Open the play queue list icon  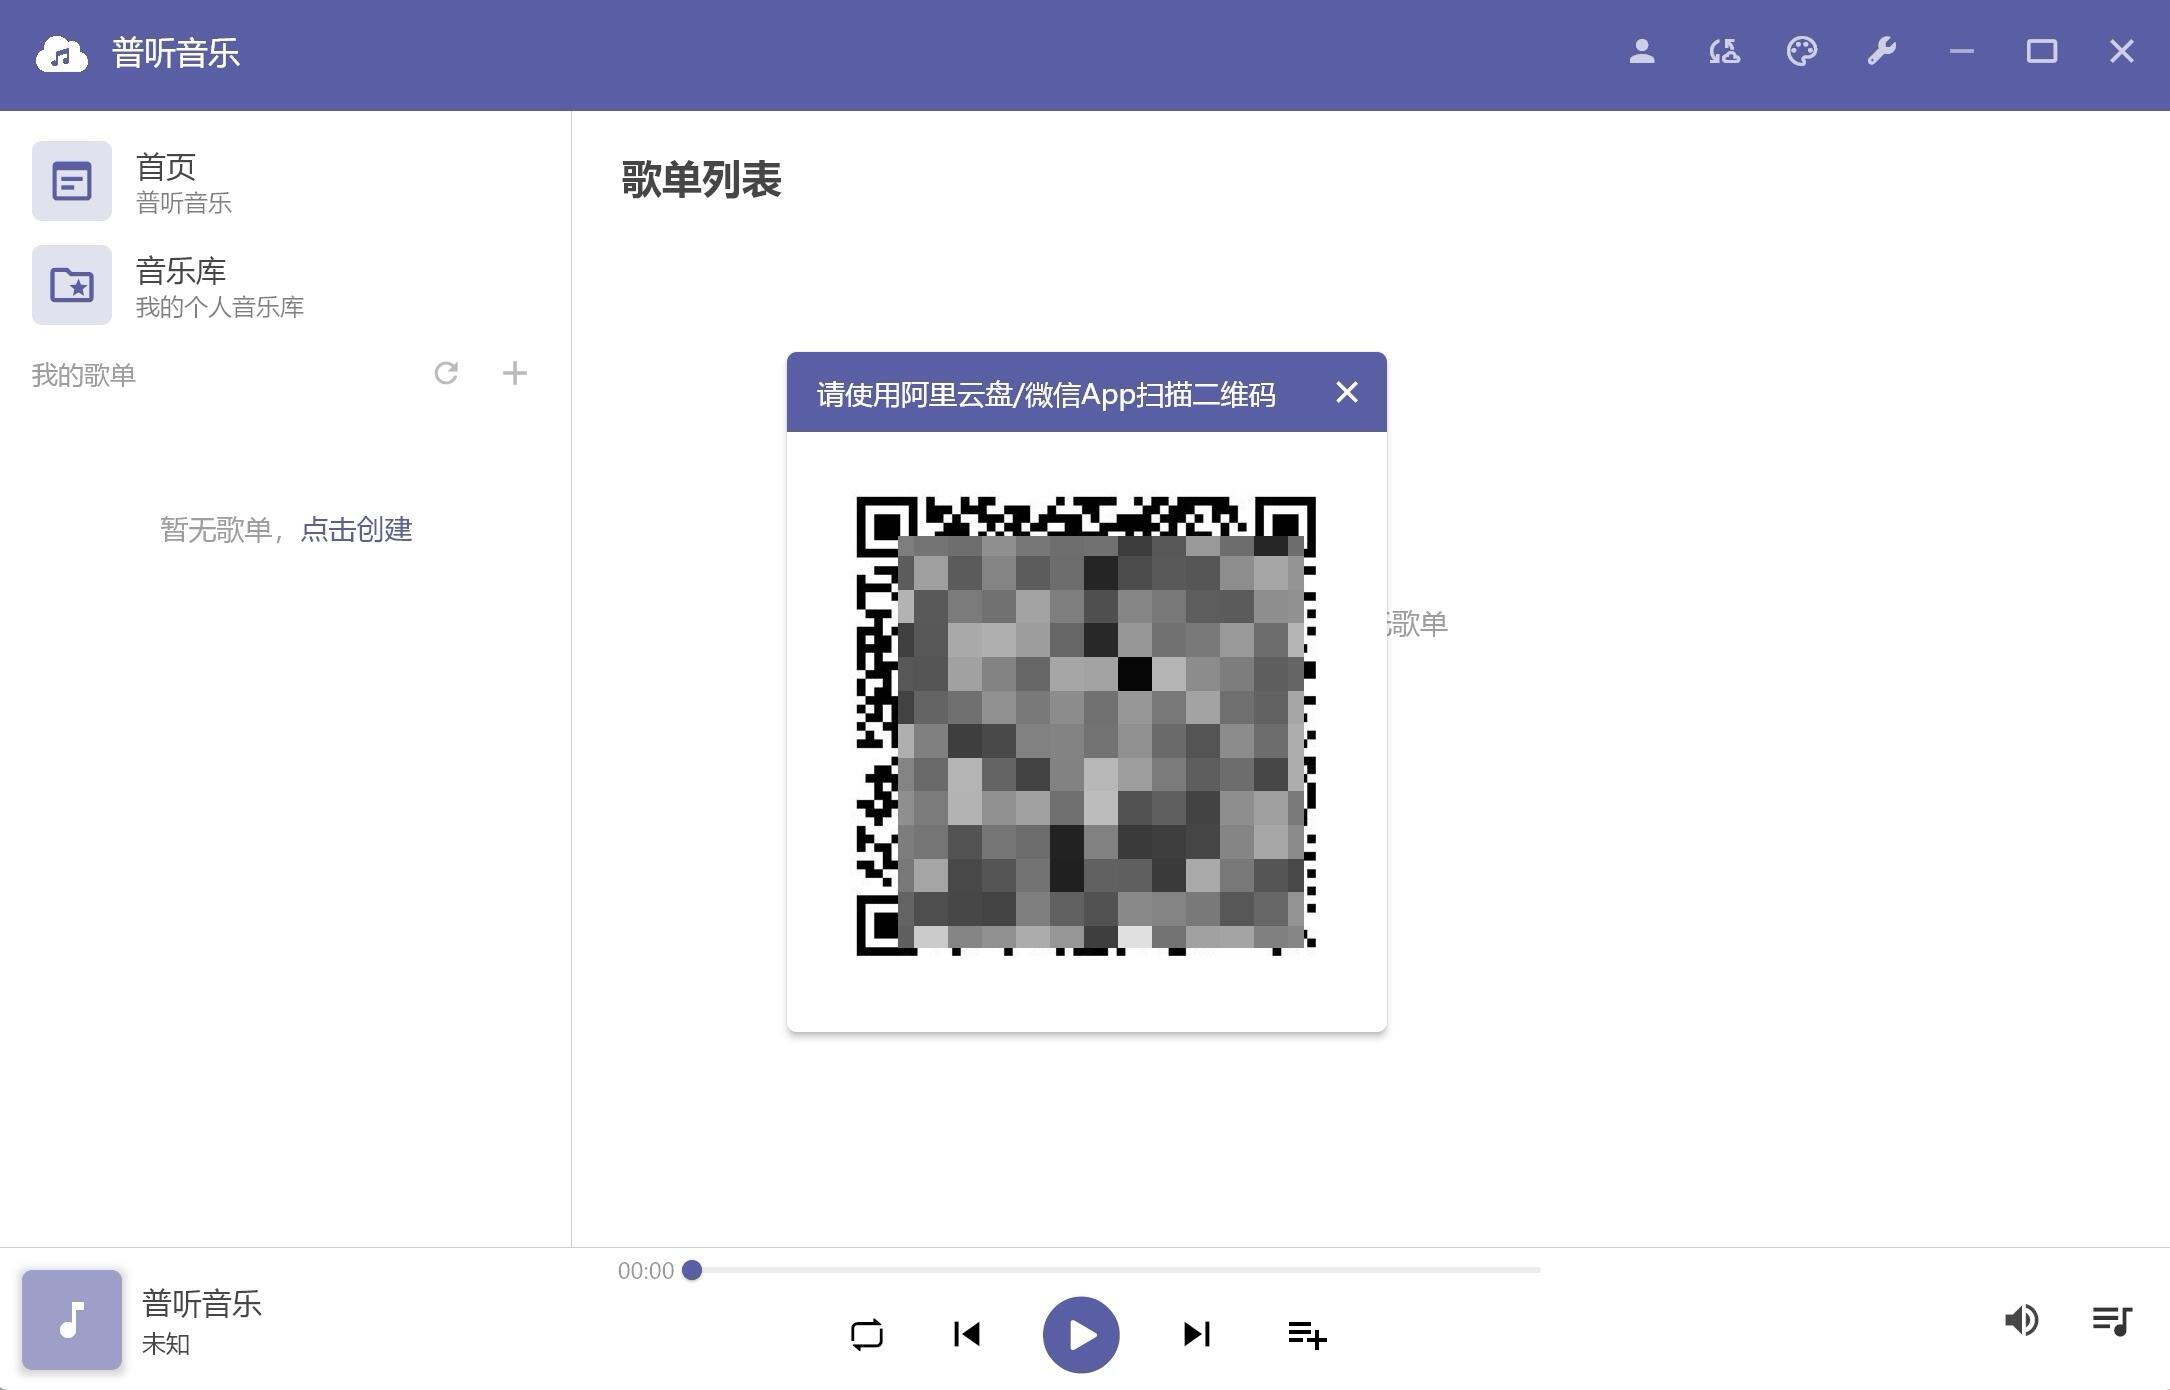2112,1320
